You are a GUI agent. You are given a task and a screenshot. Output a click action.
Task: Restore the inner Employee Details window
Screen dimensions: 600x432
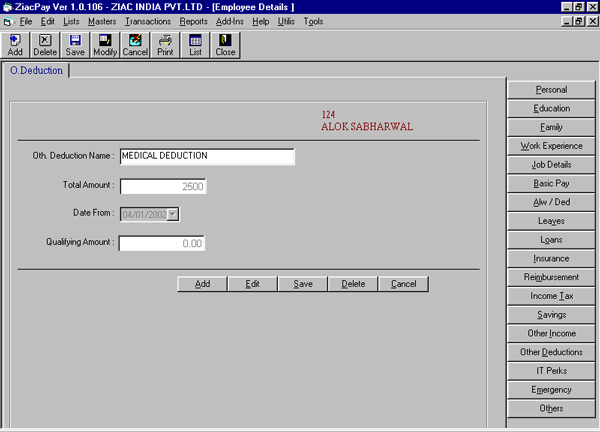[x=579, y=21]
